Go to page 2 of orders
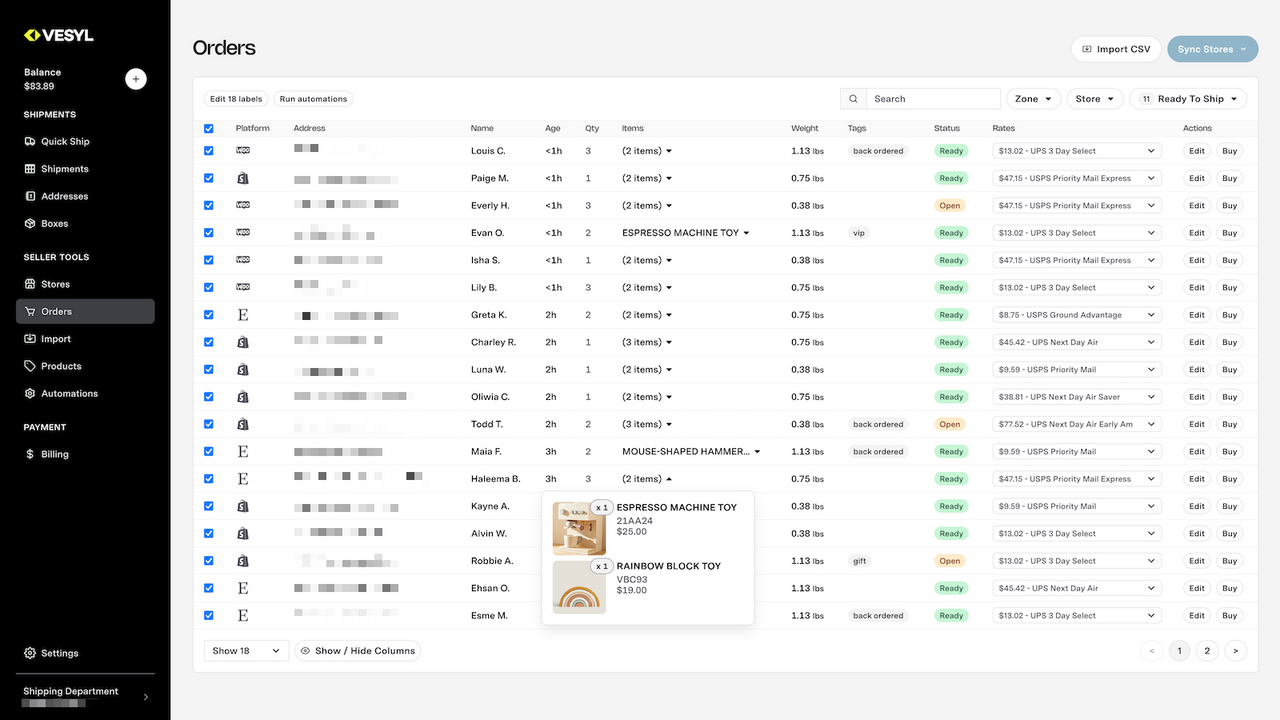1280x720 pixels. pyautogui.click(x=1207, y=650)
